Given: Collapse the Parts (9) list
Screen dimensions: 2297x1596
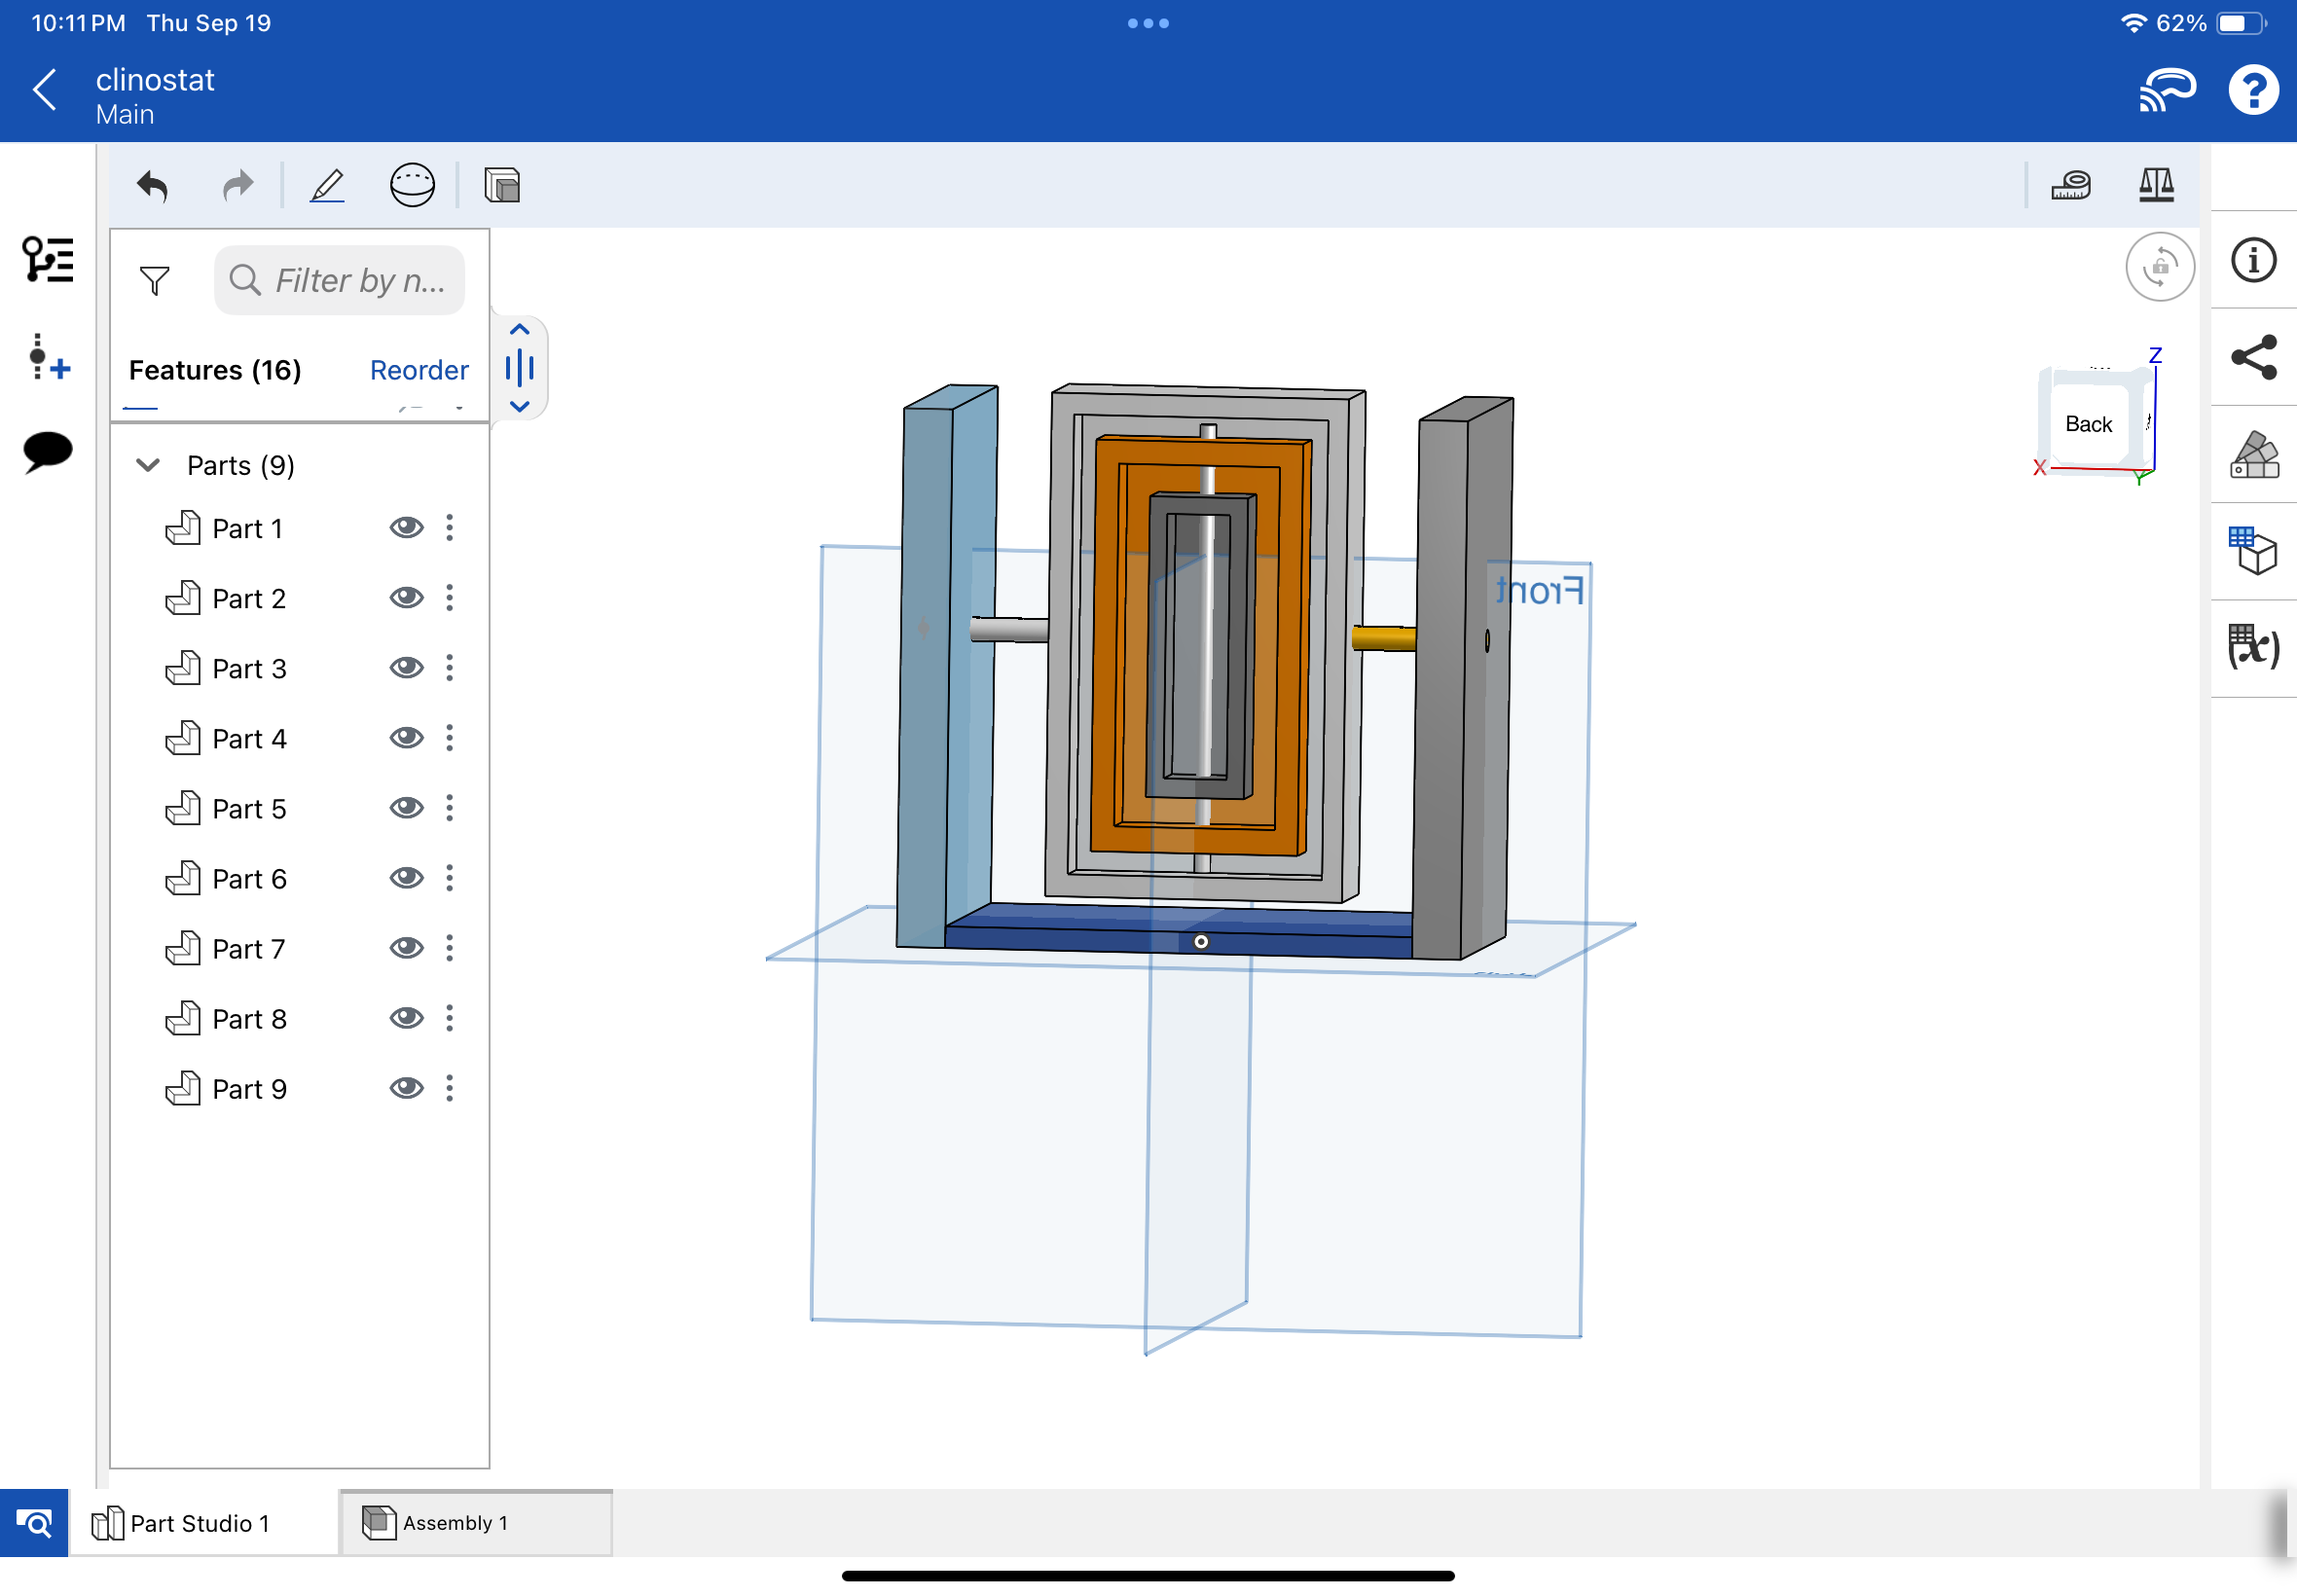Looking at the screenshot, I should (x=148, y=465).
